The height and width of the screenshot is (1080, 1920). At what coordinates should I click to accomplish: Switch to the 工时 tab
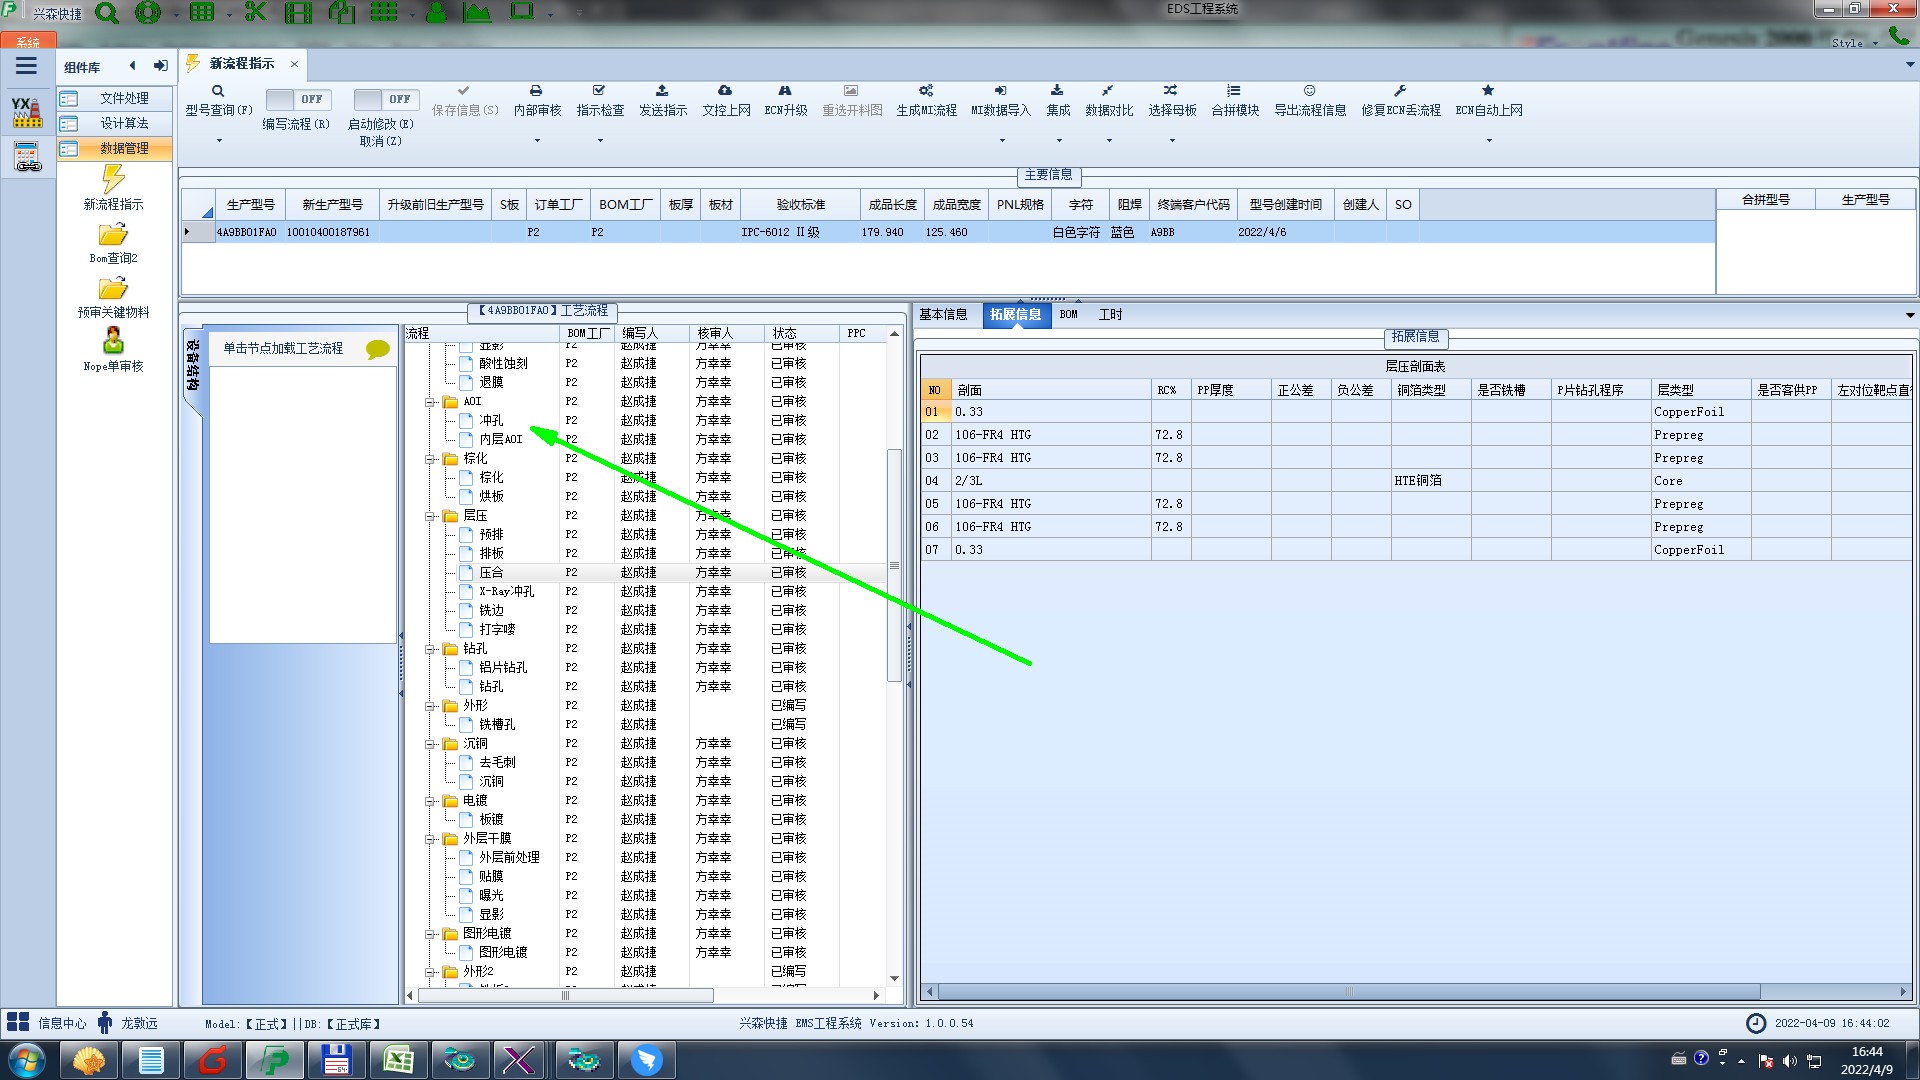(x=1110, y=315)
